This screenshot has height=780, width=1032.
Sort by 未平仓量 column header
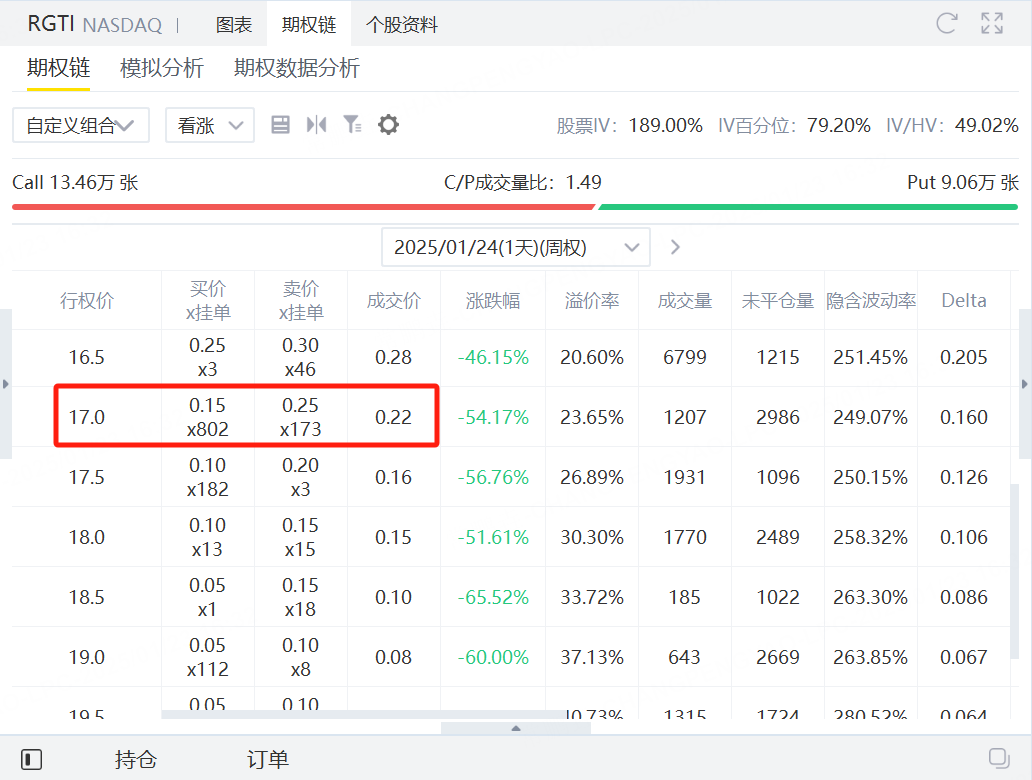coord(777,301)
